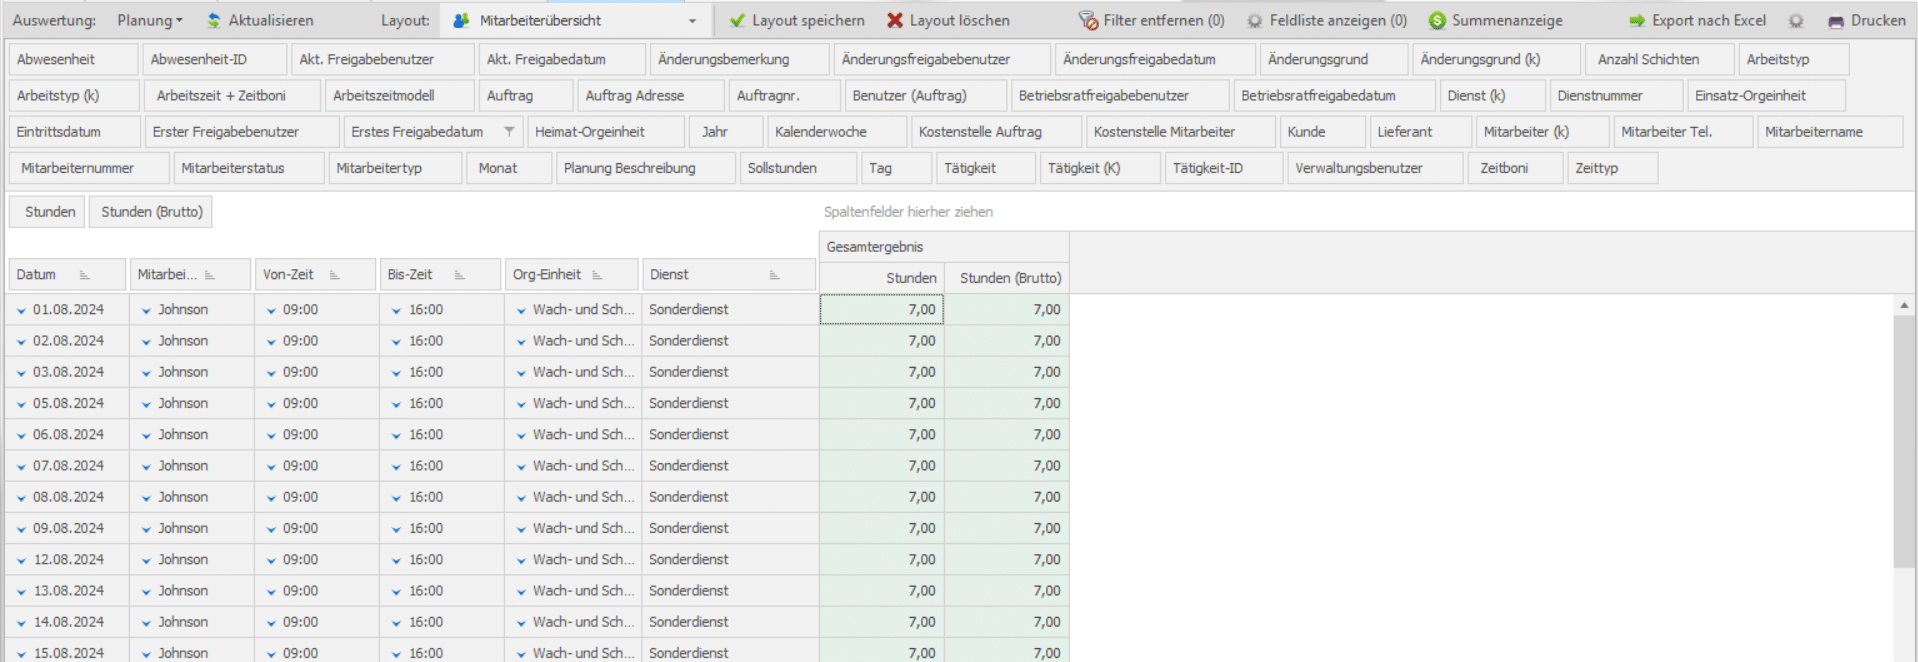Image resolution: width=1918 pixels, height=662 pixels.
Task: Open the Layout combo box dropdown arrow
Action: pos(692,20)
